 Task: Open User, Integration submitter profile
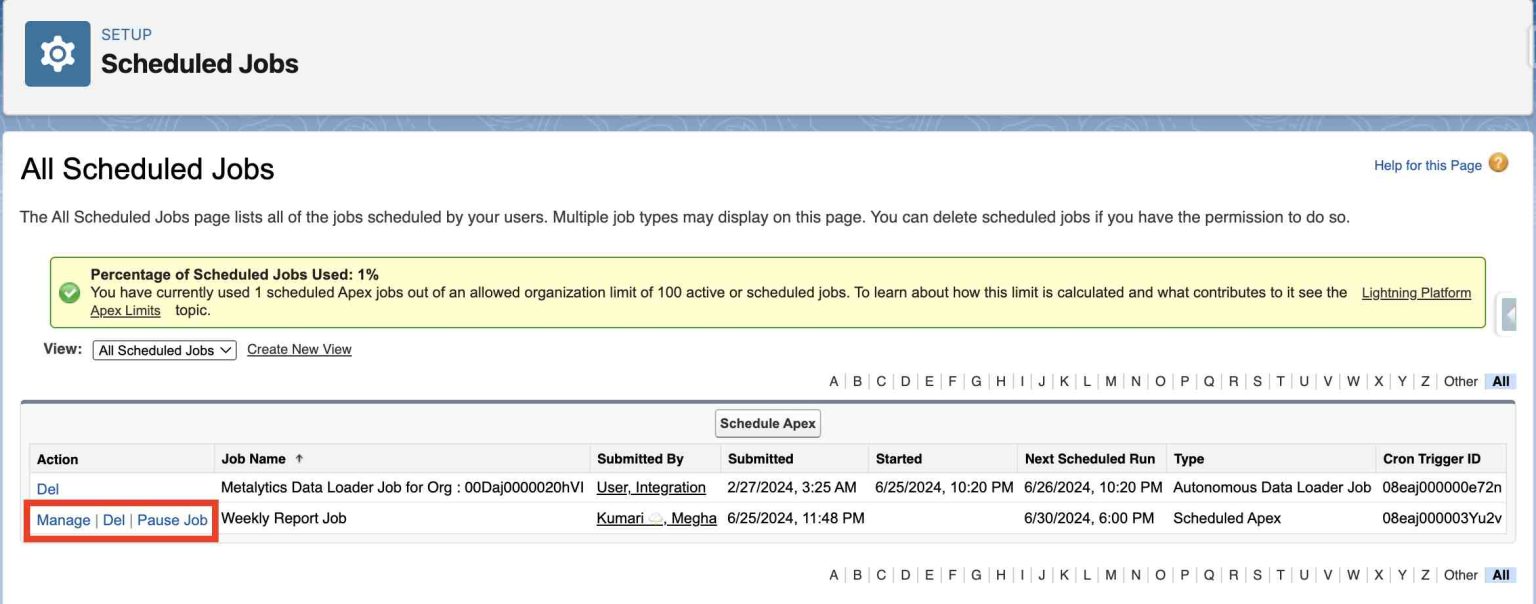pos(650,487)
